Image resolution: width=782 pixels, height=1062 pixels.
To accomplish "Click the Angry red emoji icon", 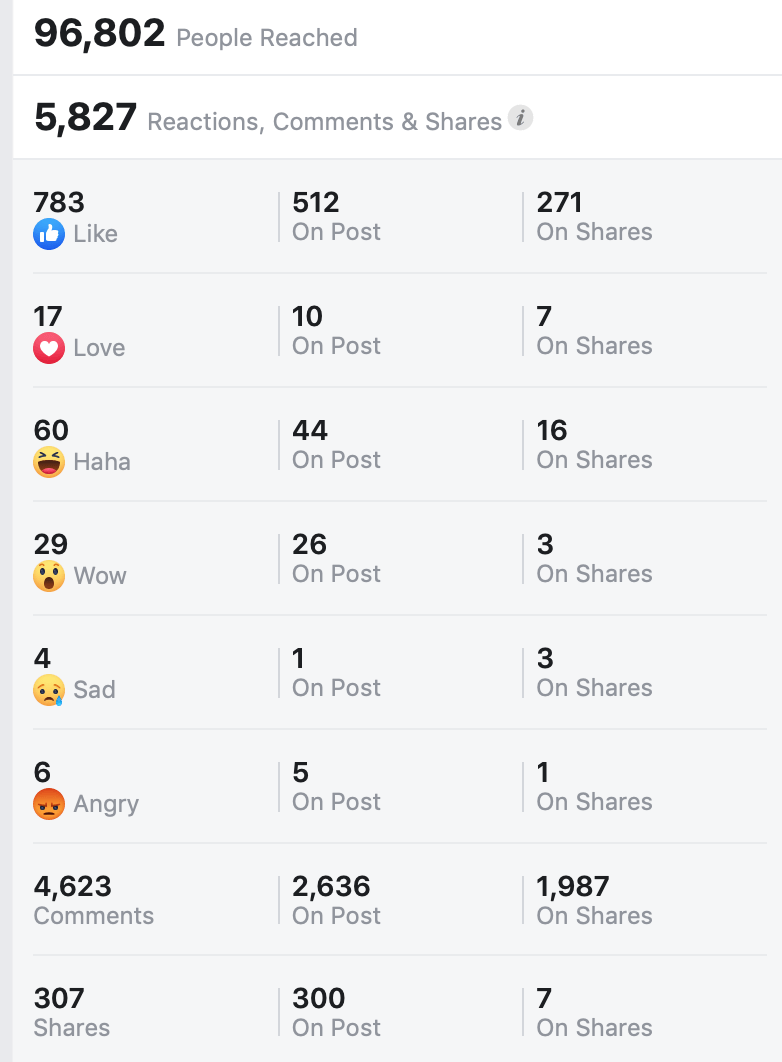I will (49, 804).
